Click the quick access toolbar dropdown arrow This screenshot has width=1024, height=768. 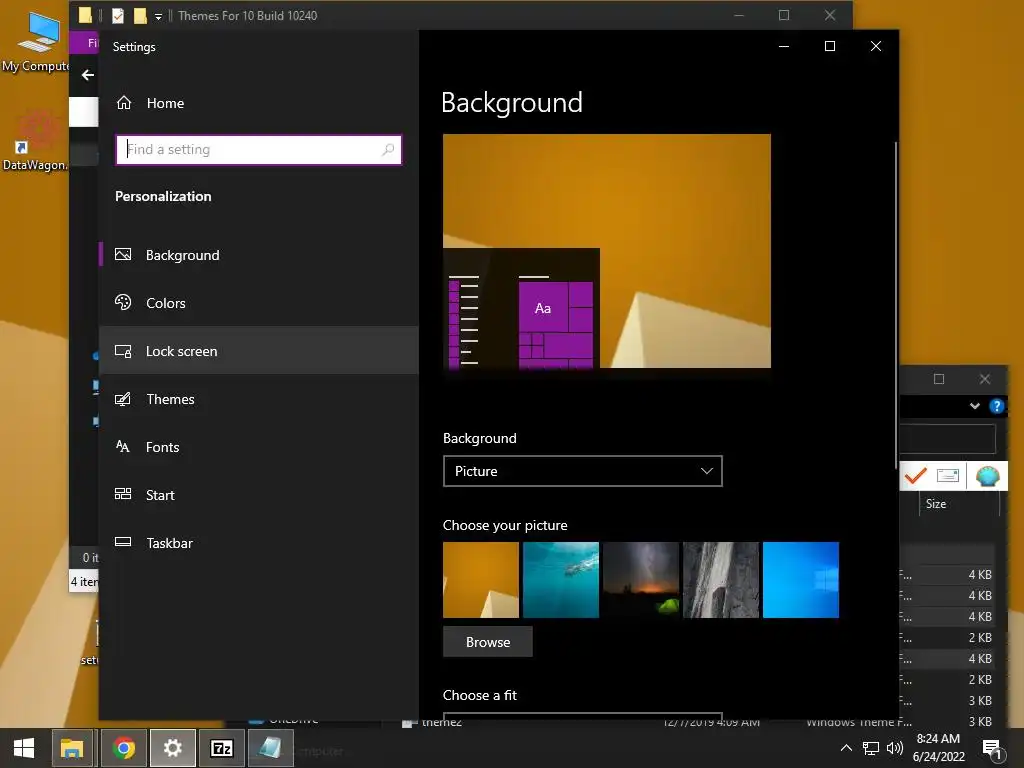coord(158,17)
